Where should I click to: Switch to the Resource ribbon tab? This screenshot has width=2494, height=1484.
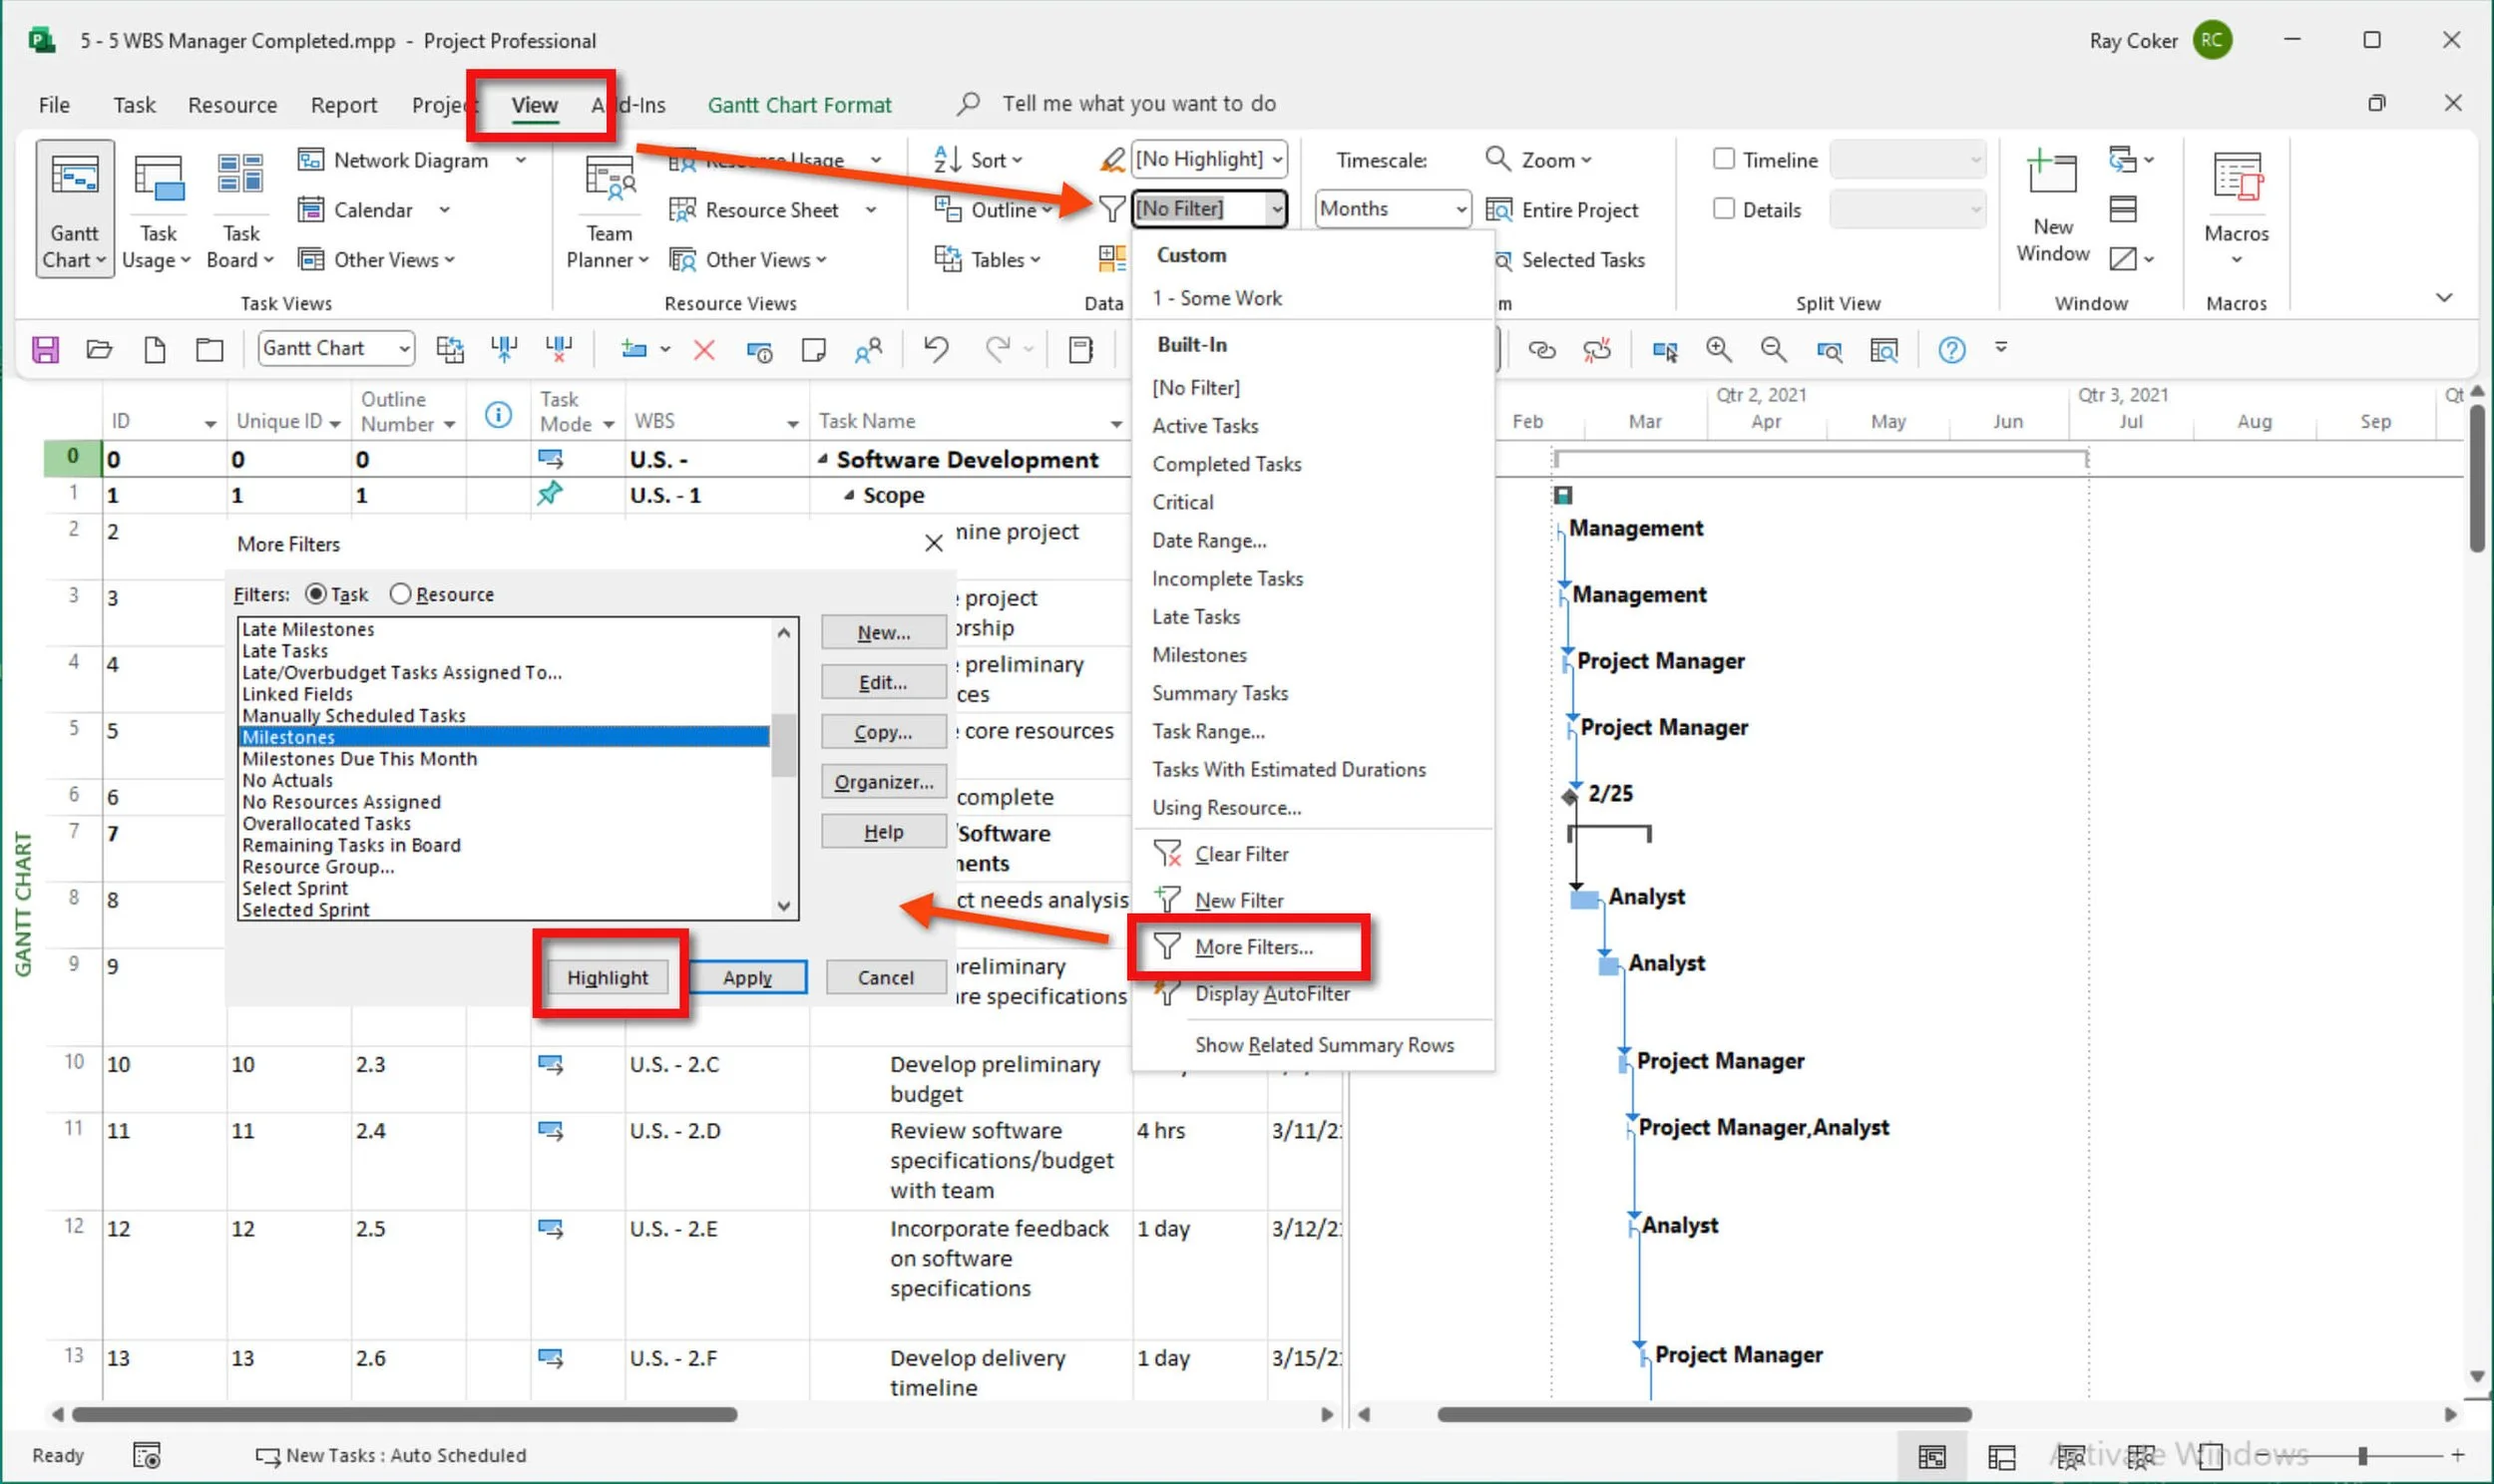pyautogui.click(x=232, y=105)
